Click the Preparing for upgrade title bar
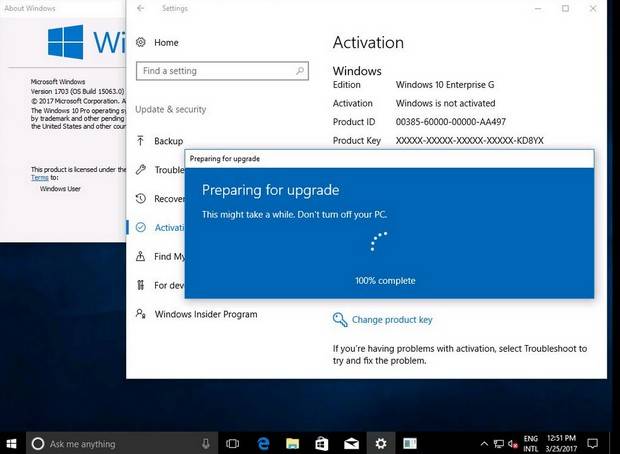Screen dimensions: 620x454 click(x=389, y=159)
